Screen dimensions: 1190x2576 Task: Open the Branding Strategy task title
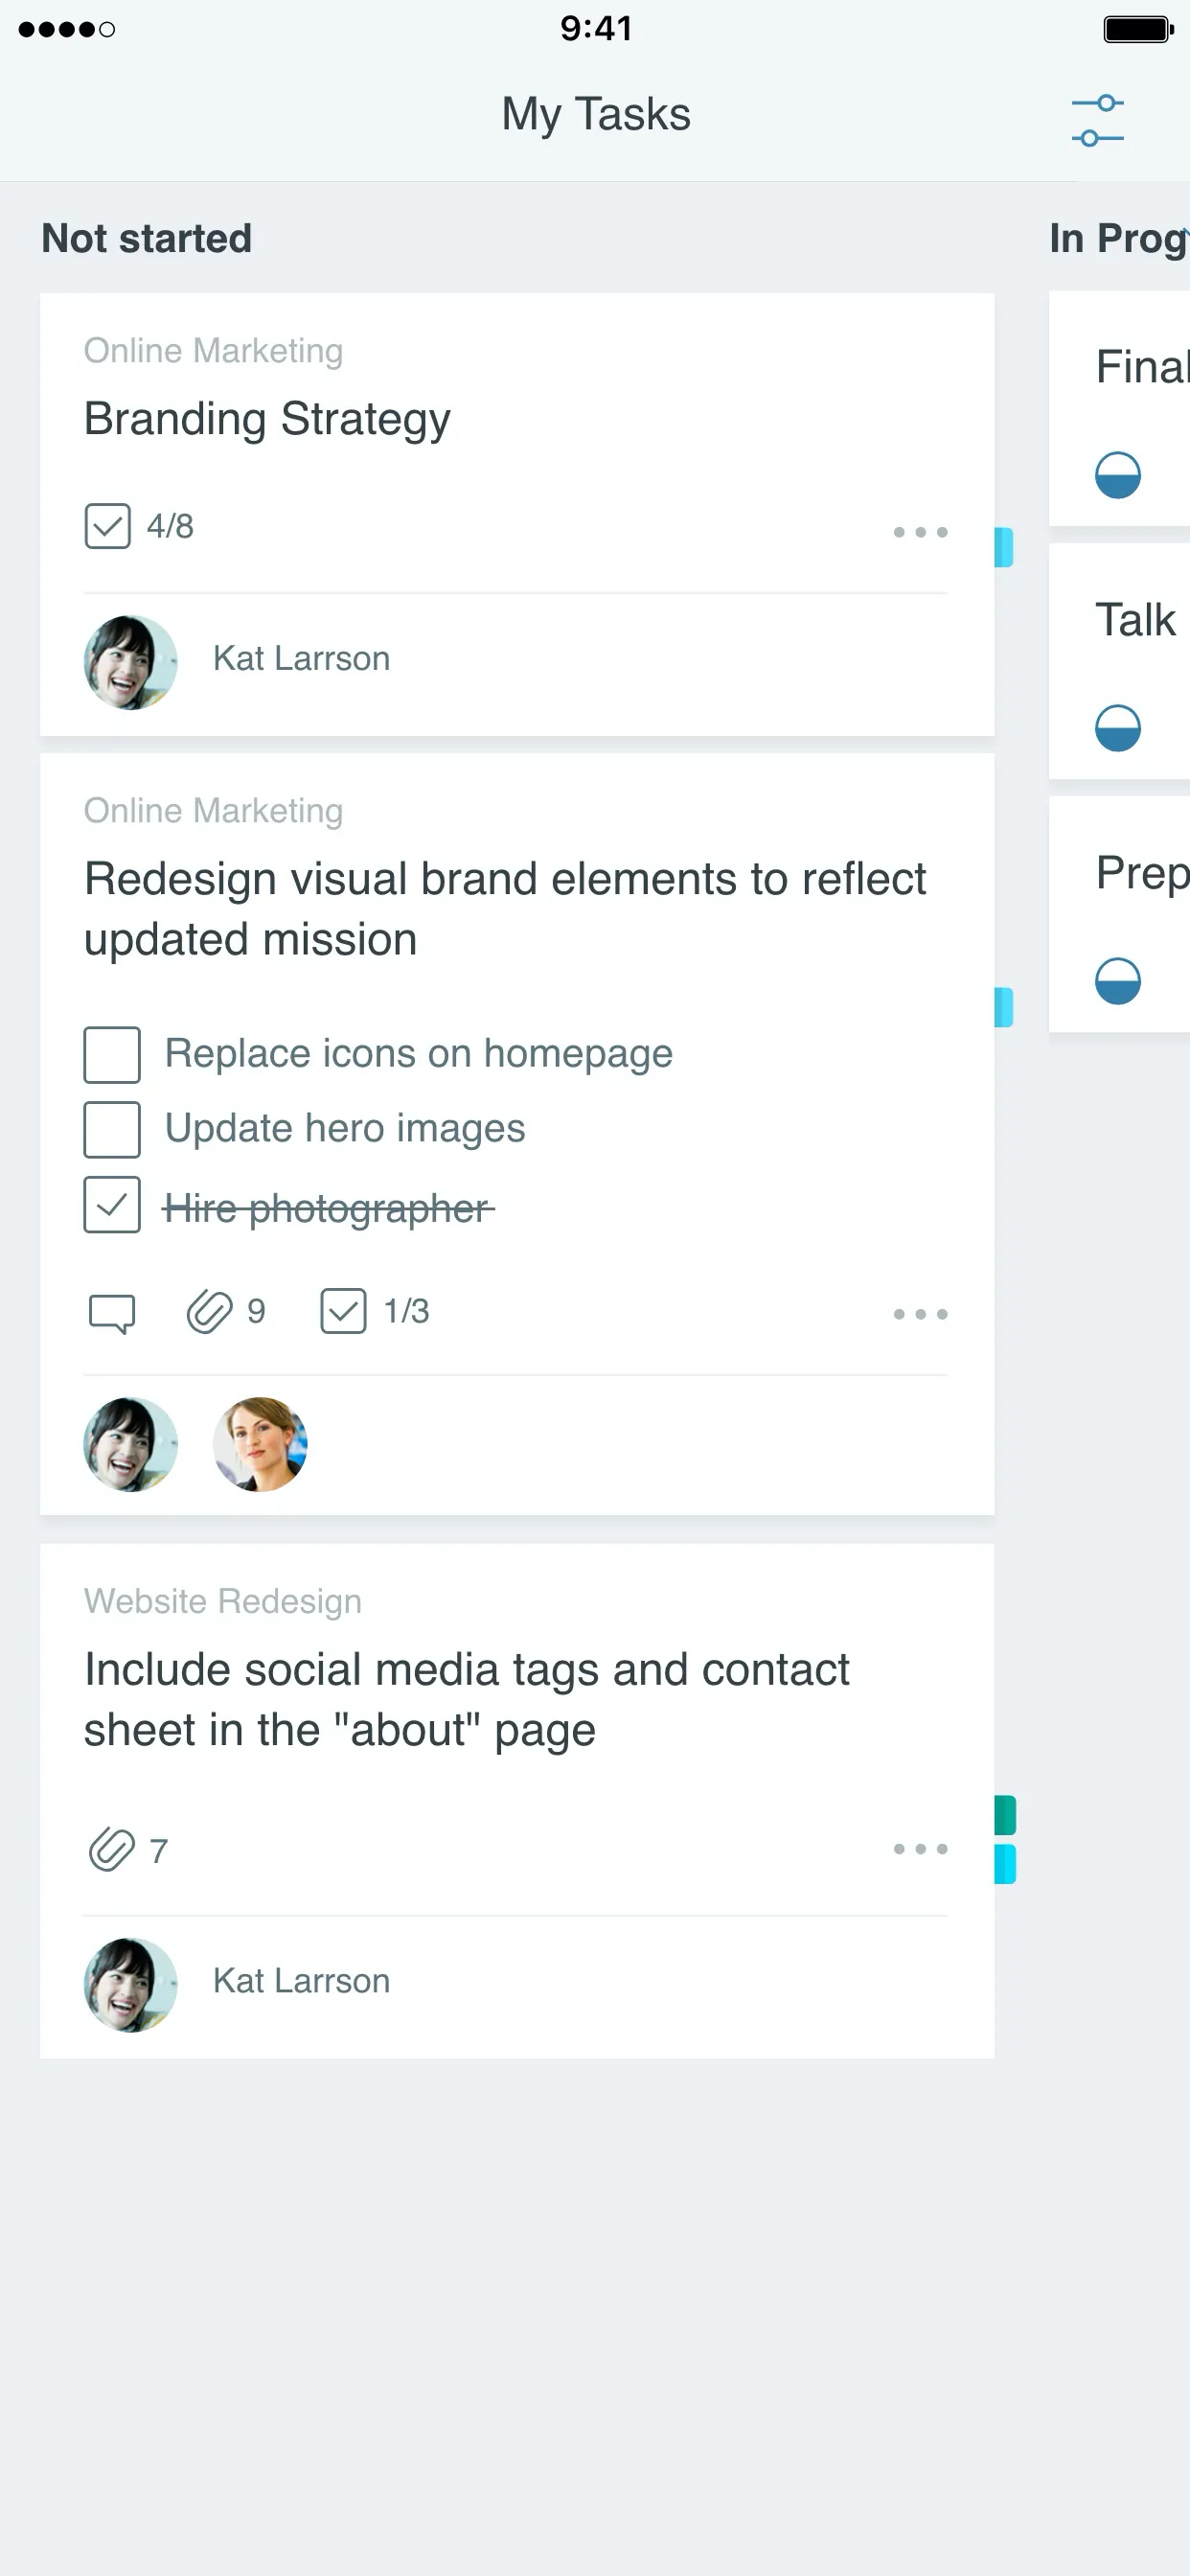pos(267,419)
